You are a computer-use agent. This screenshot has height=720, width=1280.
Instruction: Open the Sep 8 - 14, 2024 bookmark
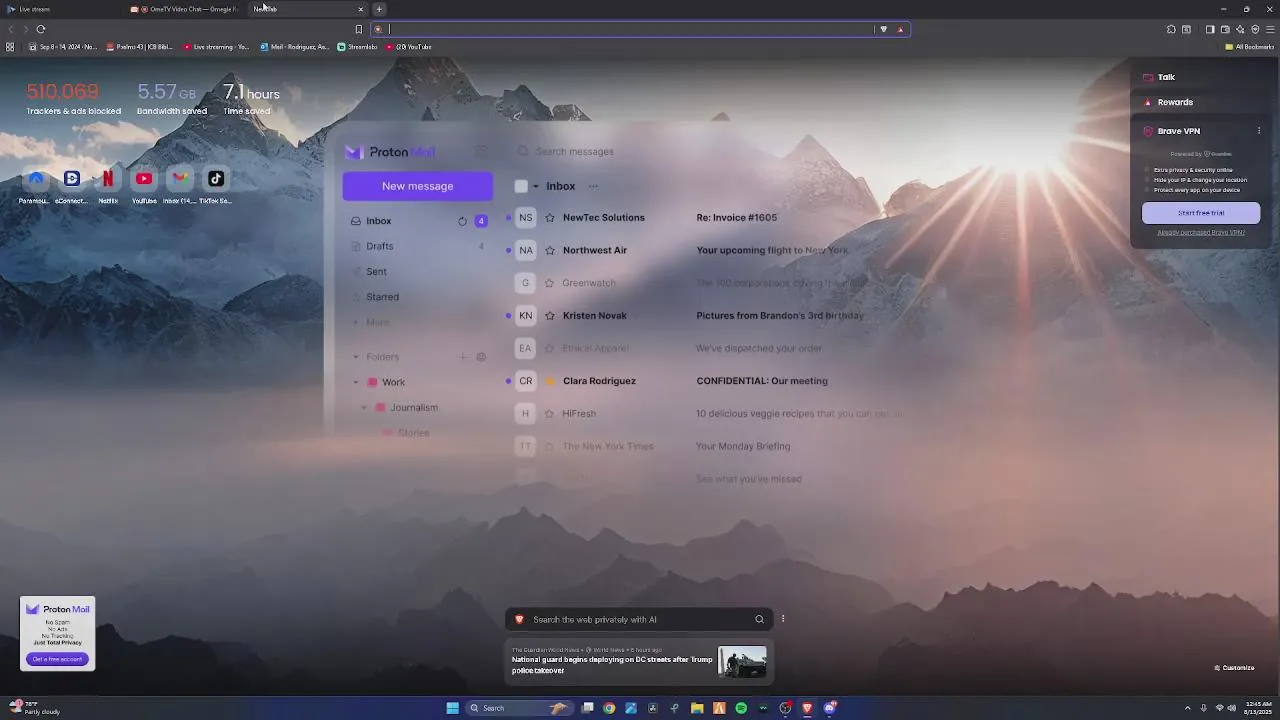coord(63,47)
